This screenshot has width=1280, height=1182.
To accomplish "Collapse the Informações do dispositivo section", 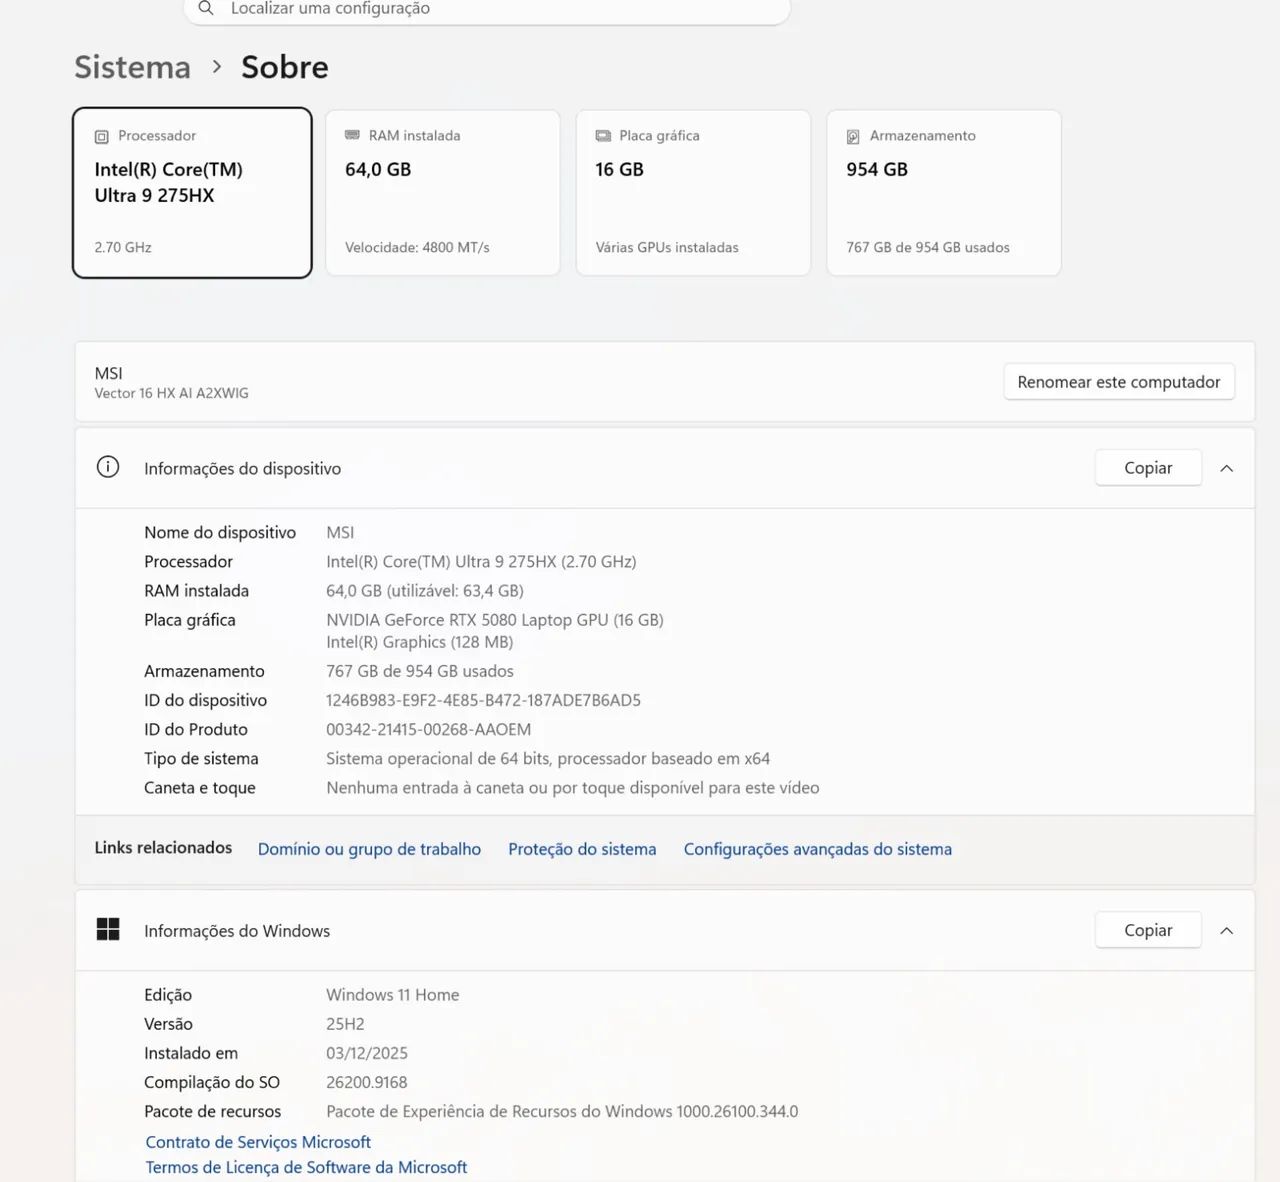I will click(x=1227, y=468).
